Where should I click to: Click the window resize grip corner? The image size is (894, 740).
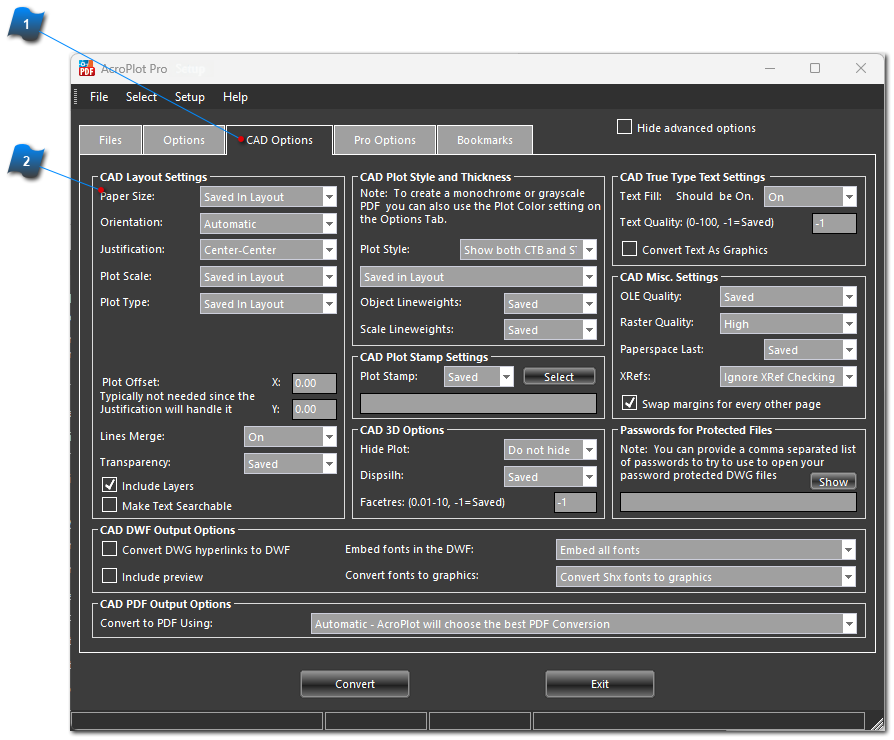[877, 723]
